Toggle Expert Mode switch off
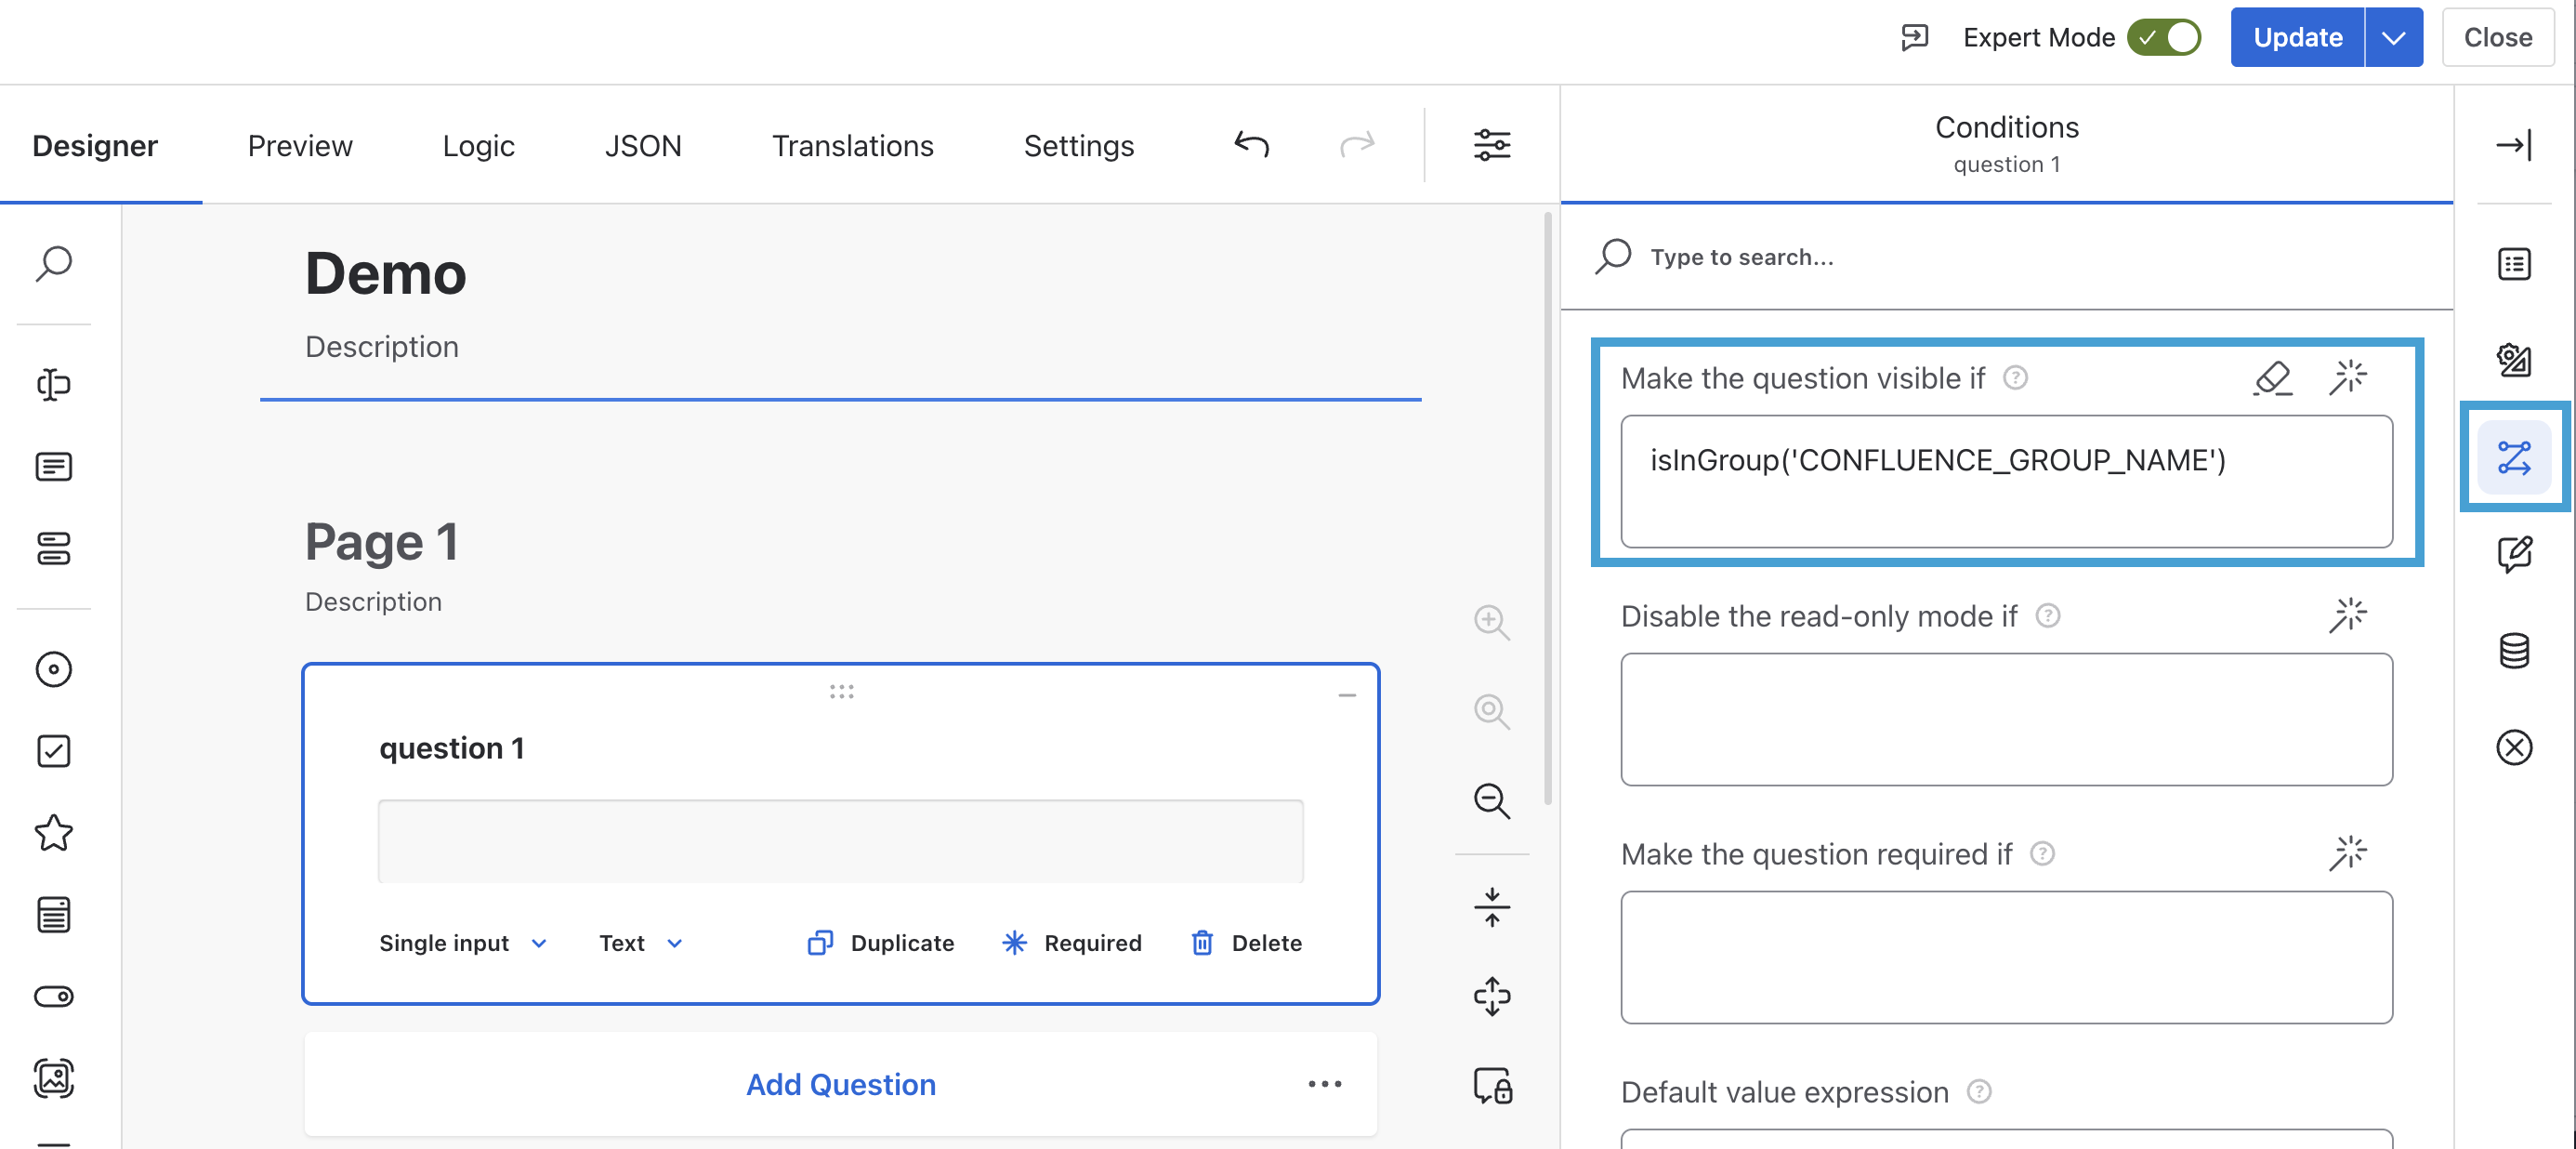This screenshot has width=2576, height=1149. (2164, 38)
